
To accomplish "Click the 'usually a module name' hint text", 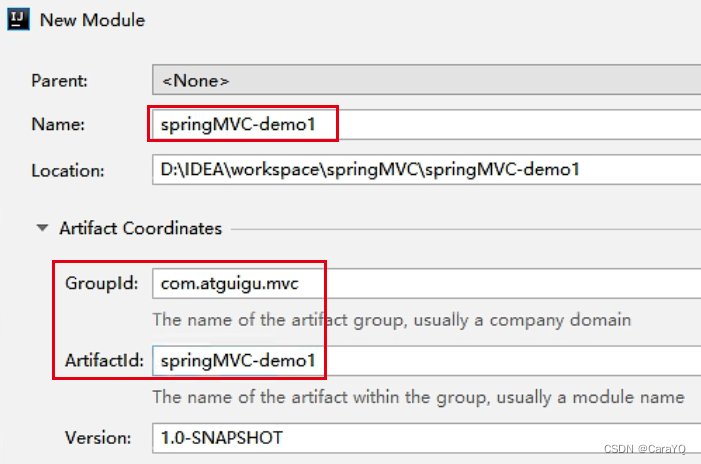I will click(x=590, y=397).
